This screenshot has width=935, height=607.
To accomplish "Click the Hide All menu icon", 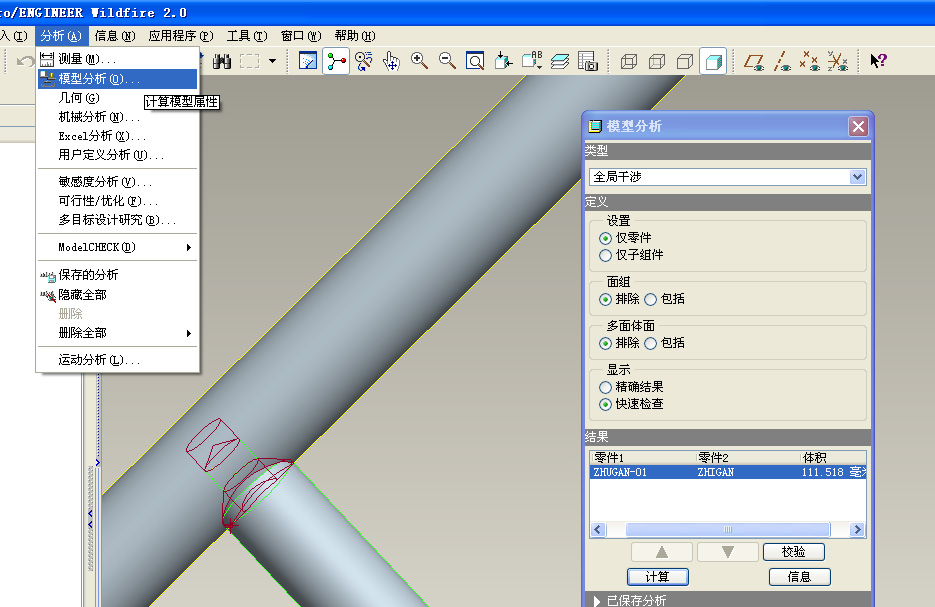I will tap(48, 295).
